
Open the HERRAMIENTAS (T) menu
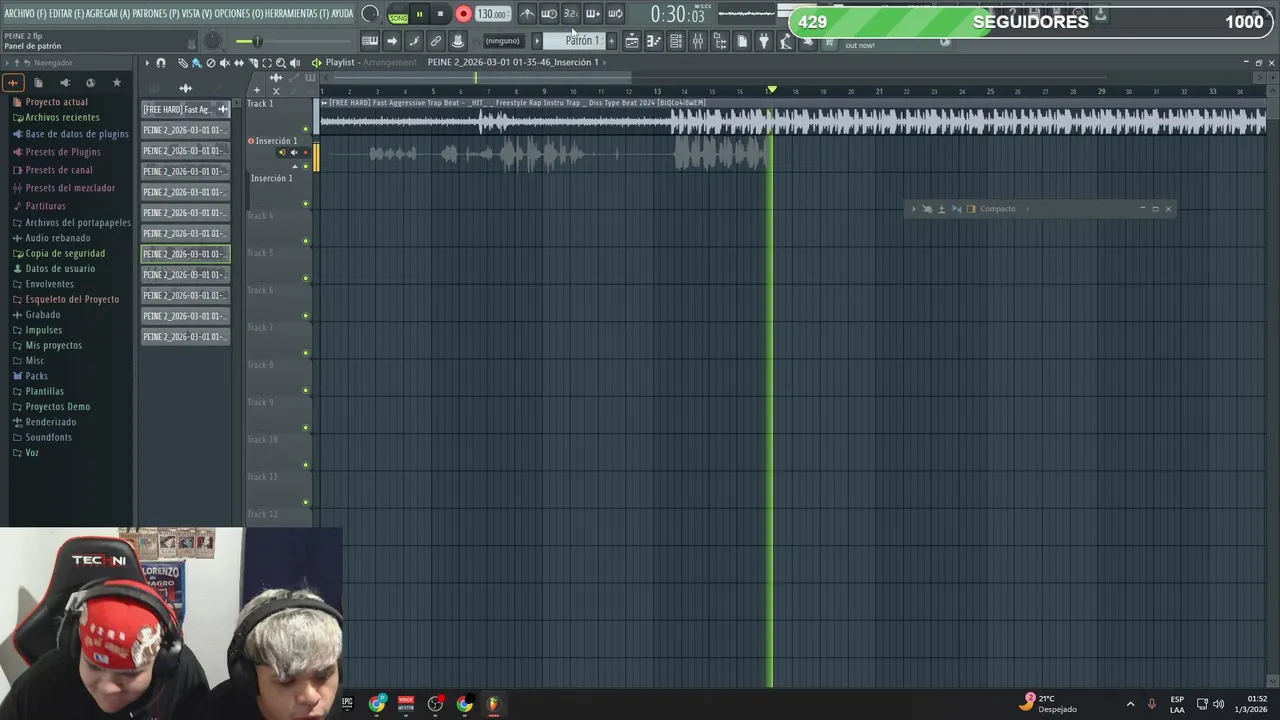pos(298,14)
